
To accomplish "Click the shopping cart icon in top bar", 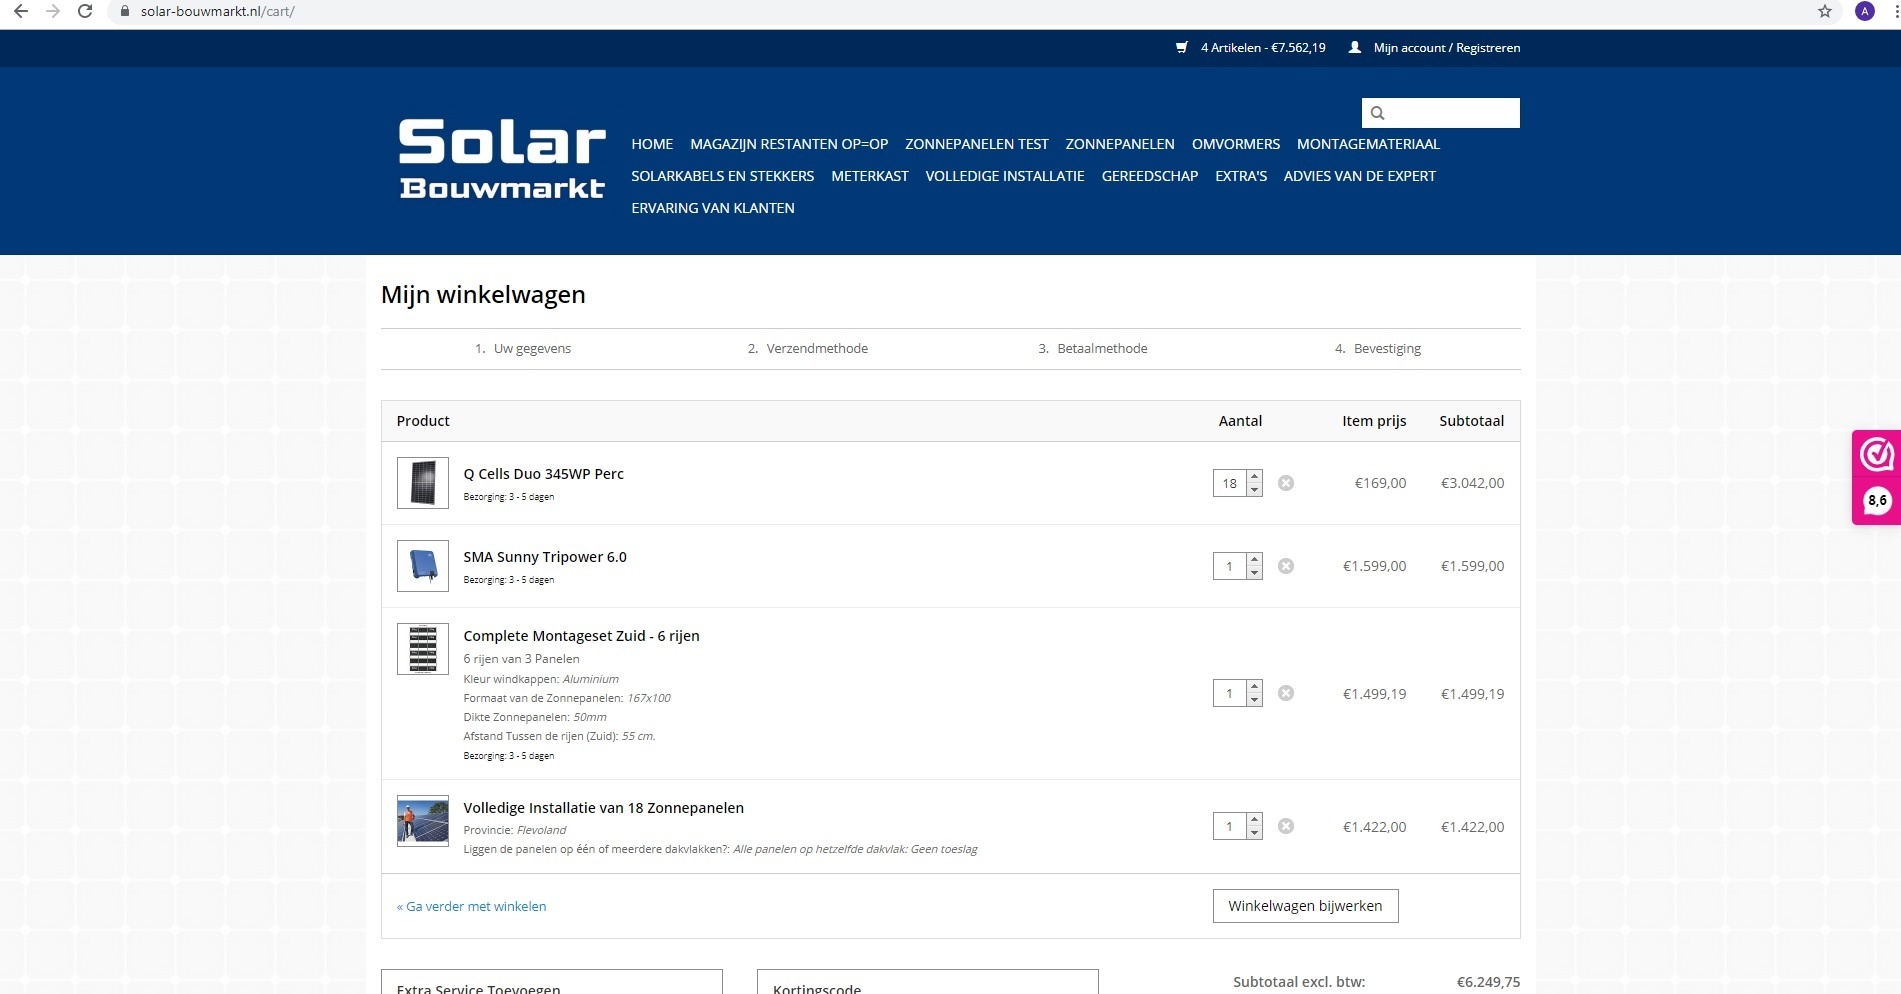I will point(1182,47).
